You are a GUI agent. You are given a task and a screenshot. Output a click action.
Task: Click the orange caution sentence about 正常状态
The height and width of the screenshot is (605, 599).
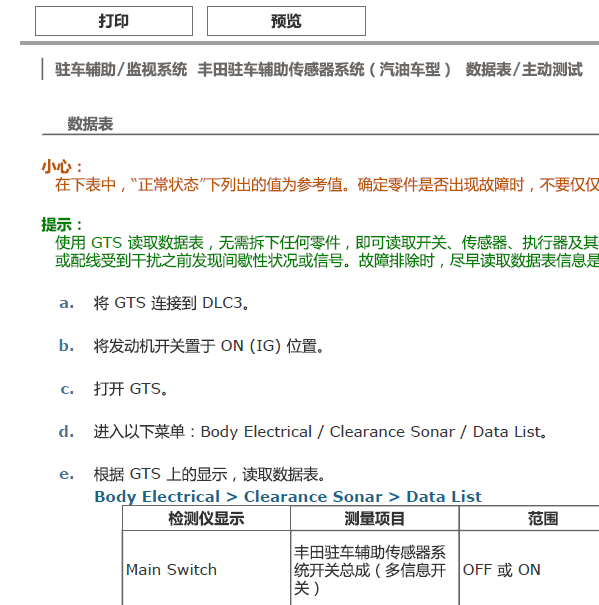coord(327,185)
